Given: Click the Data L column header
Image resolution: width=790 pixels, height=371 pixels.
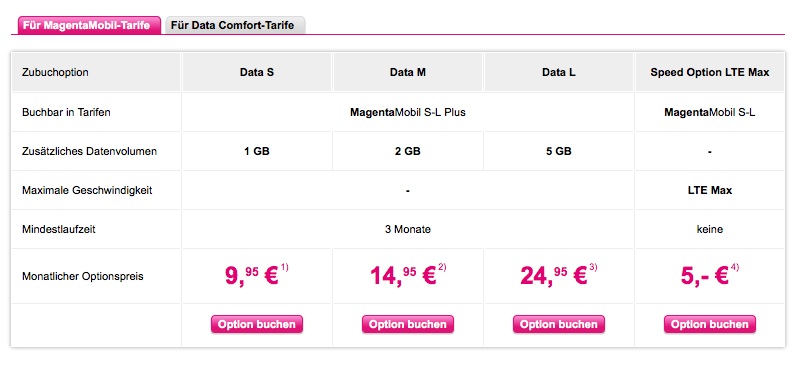Looking at the screenshot, I should pyautogui.click(x=559, y=72).
